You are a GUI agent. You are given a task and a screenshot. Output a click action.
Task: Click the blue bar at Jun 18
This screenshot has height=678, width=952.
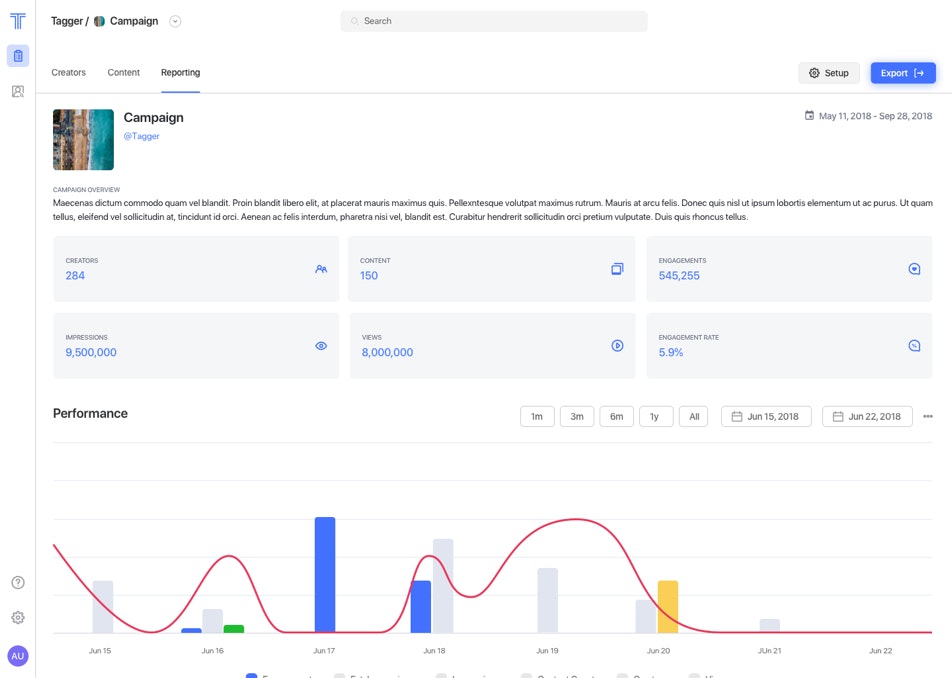421,607
